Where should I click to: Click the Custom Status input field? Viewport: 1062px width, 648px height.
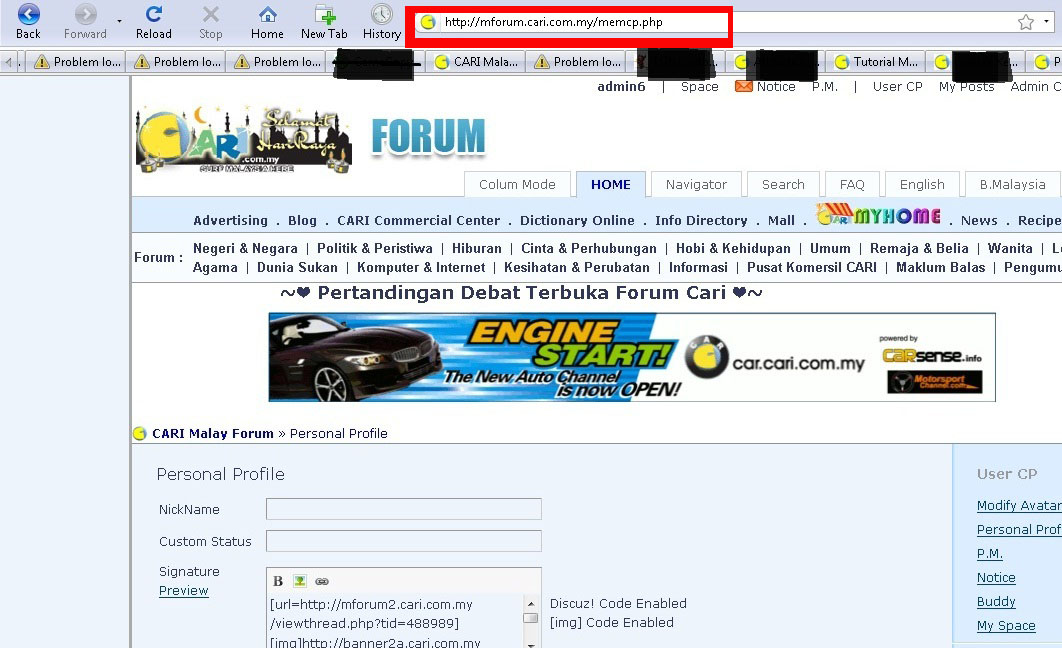click(404, 541)
